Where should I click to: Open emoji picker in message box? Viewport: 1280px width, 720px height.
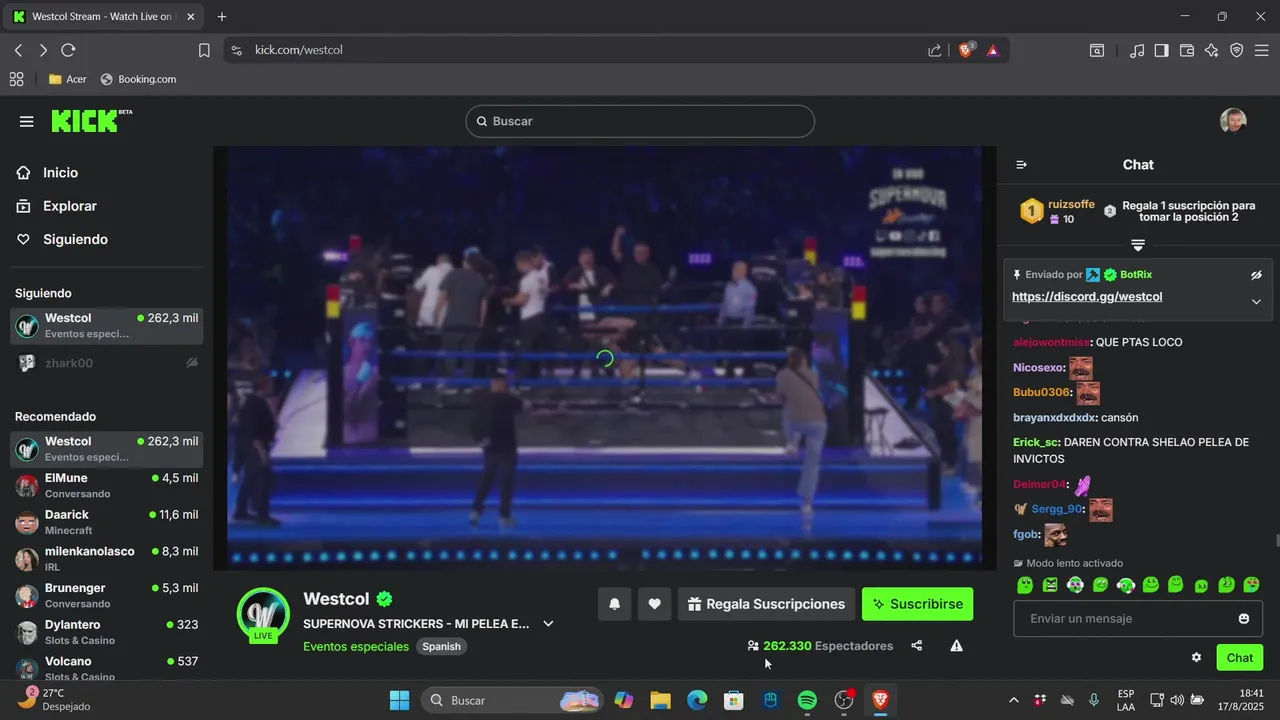coord(1244,619)
